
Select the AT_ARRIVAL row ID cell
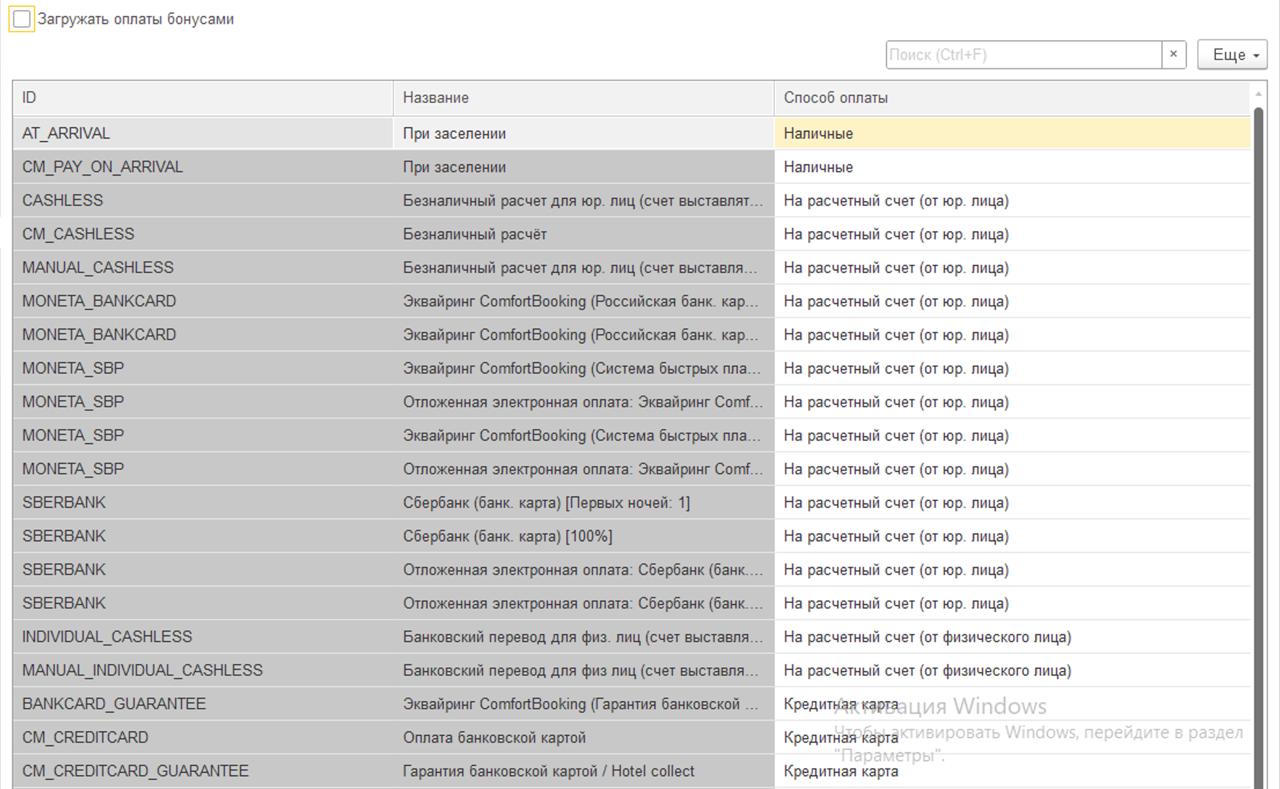point(66,134)
